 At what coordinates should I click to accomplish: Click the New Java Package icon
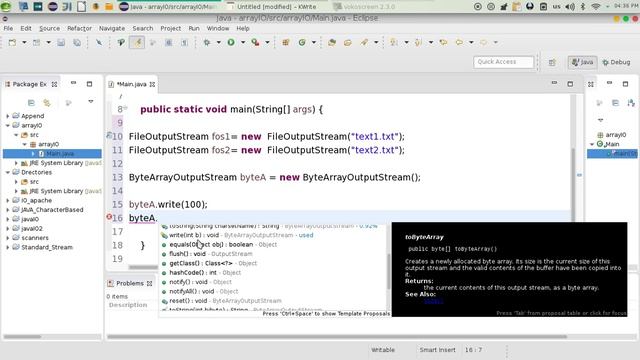click(286, 42)
